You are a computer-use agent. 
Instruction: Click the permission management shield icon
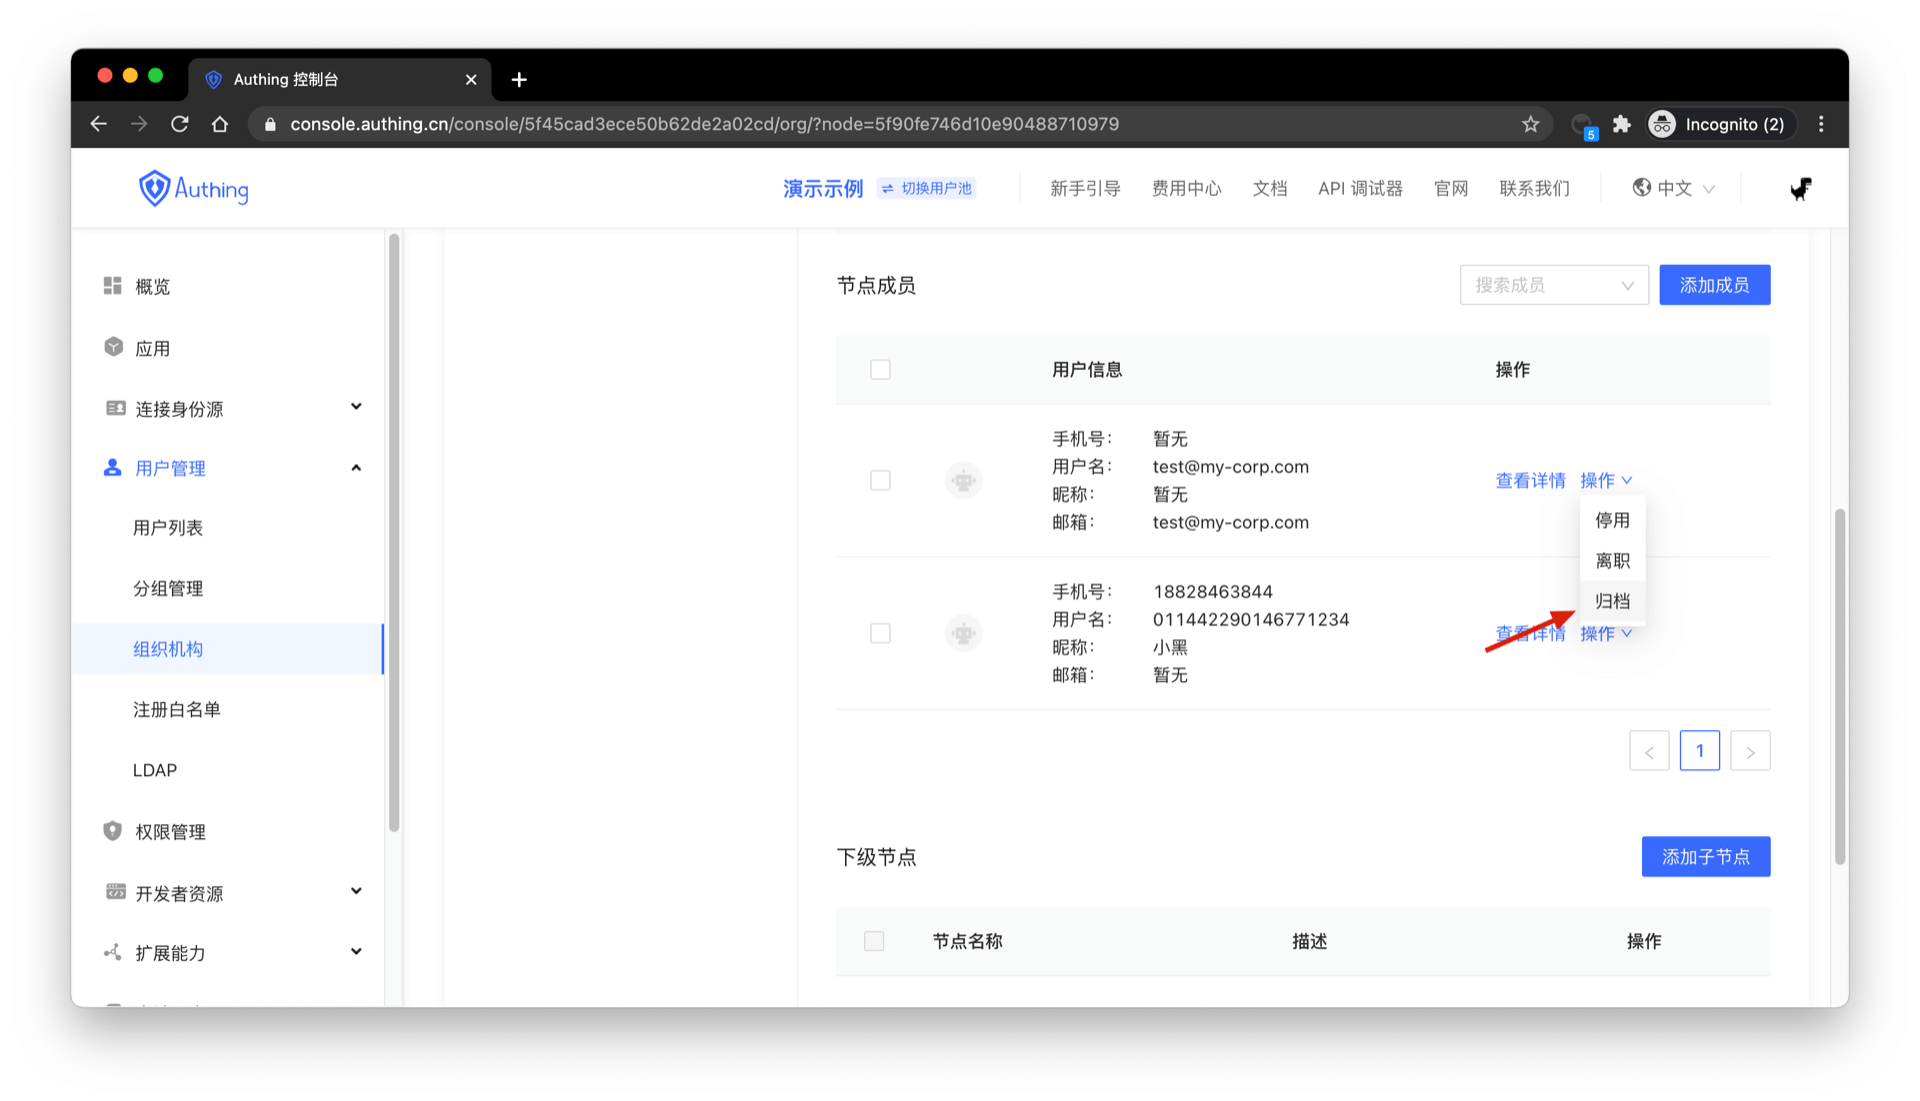(112, 831)
